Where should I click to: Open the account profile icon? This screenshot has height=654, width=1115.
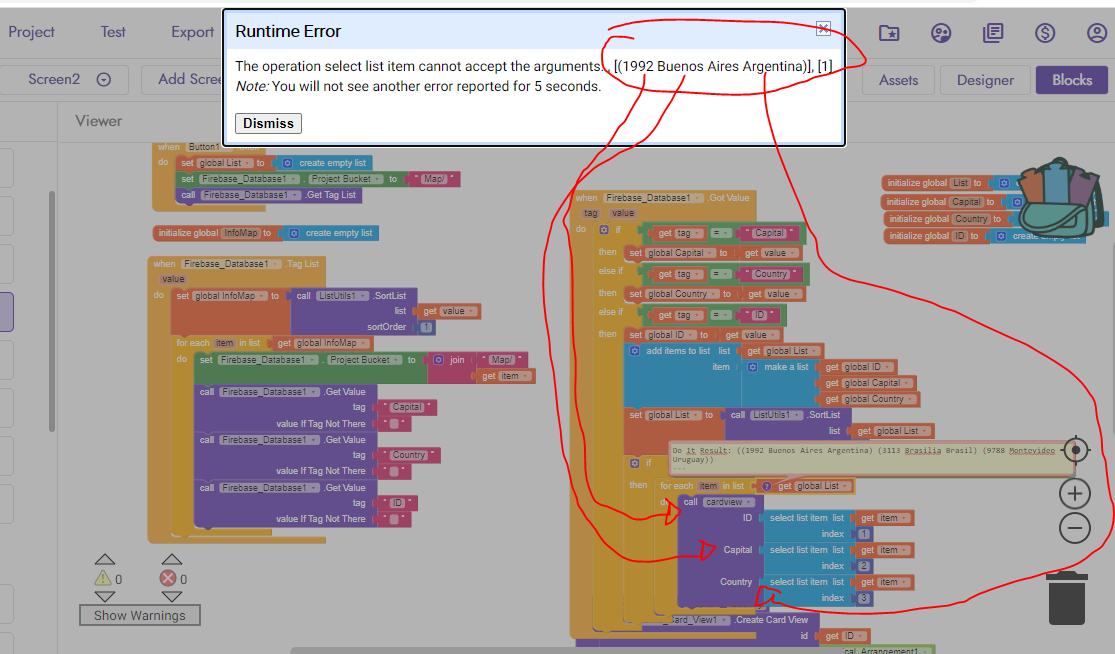(x=1097, y=32)
